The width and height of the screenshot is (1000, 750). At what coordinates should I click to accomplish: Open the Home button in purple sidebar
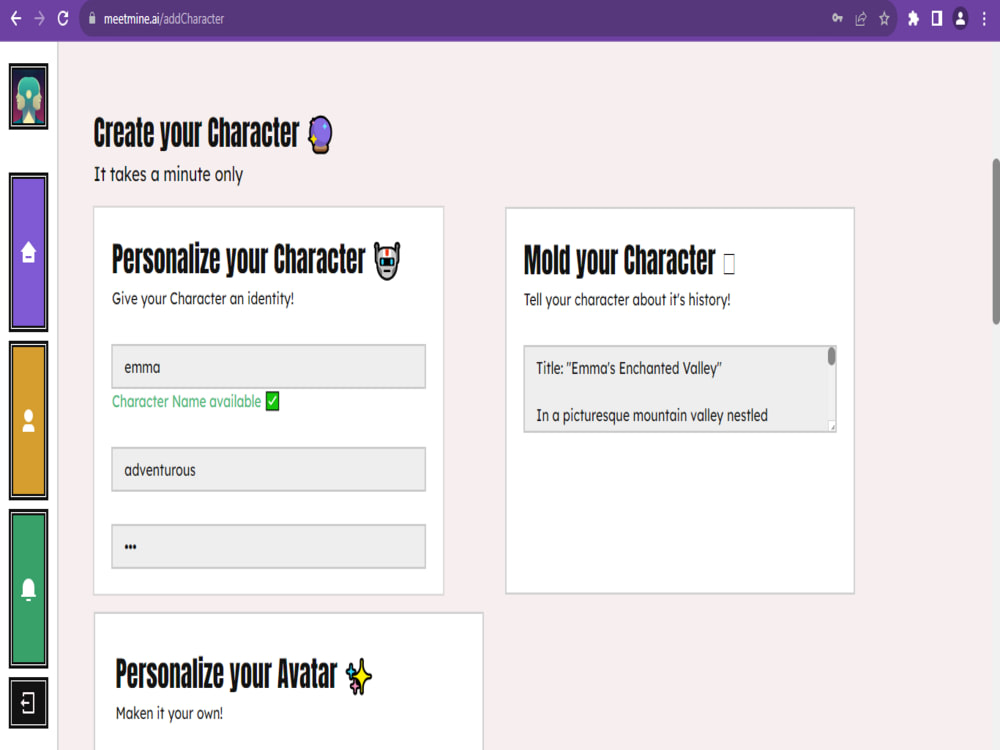28,252
